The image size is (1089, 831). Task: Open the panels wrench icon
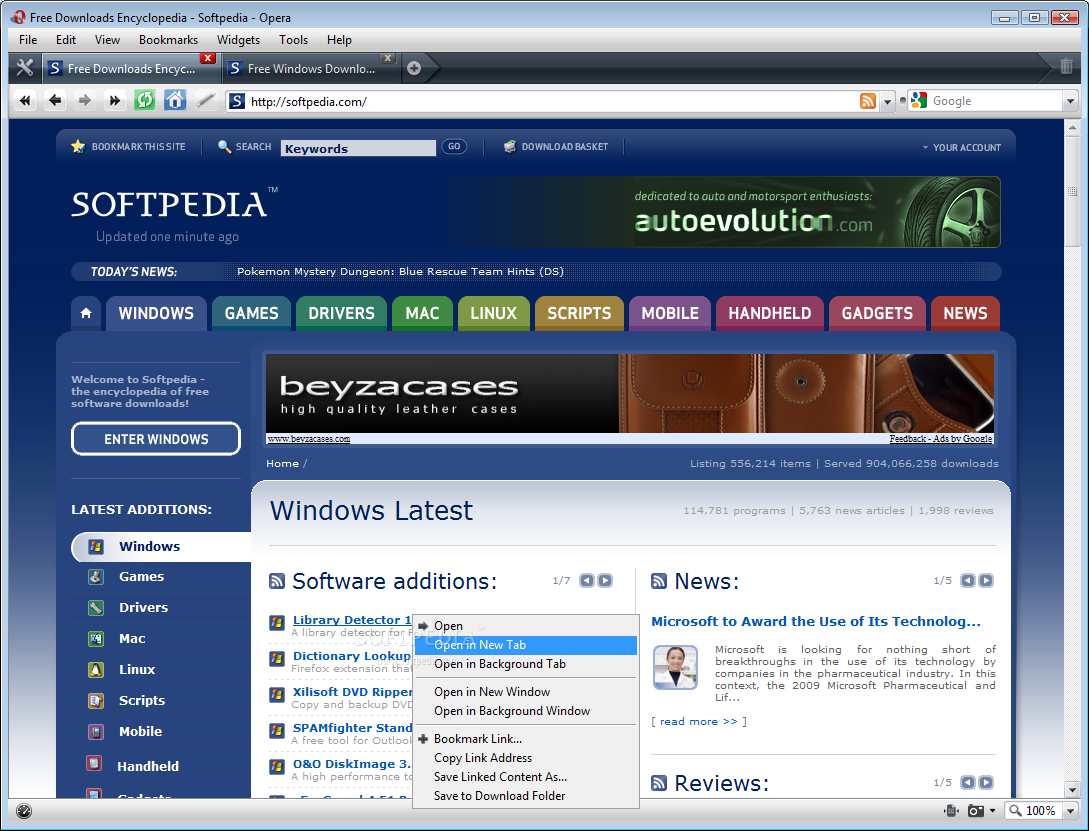tap(25, 67)
